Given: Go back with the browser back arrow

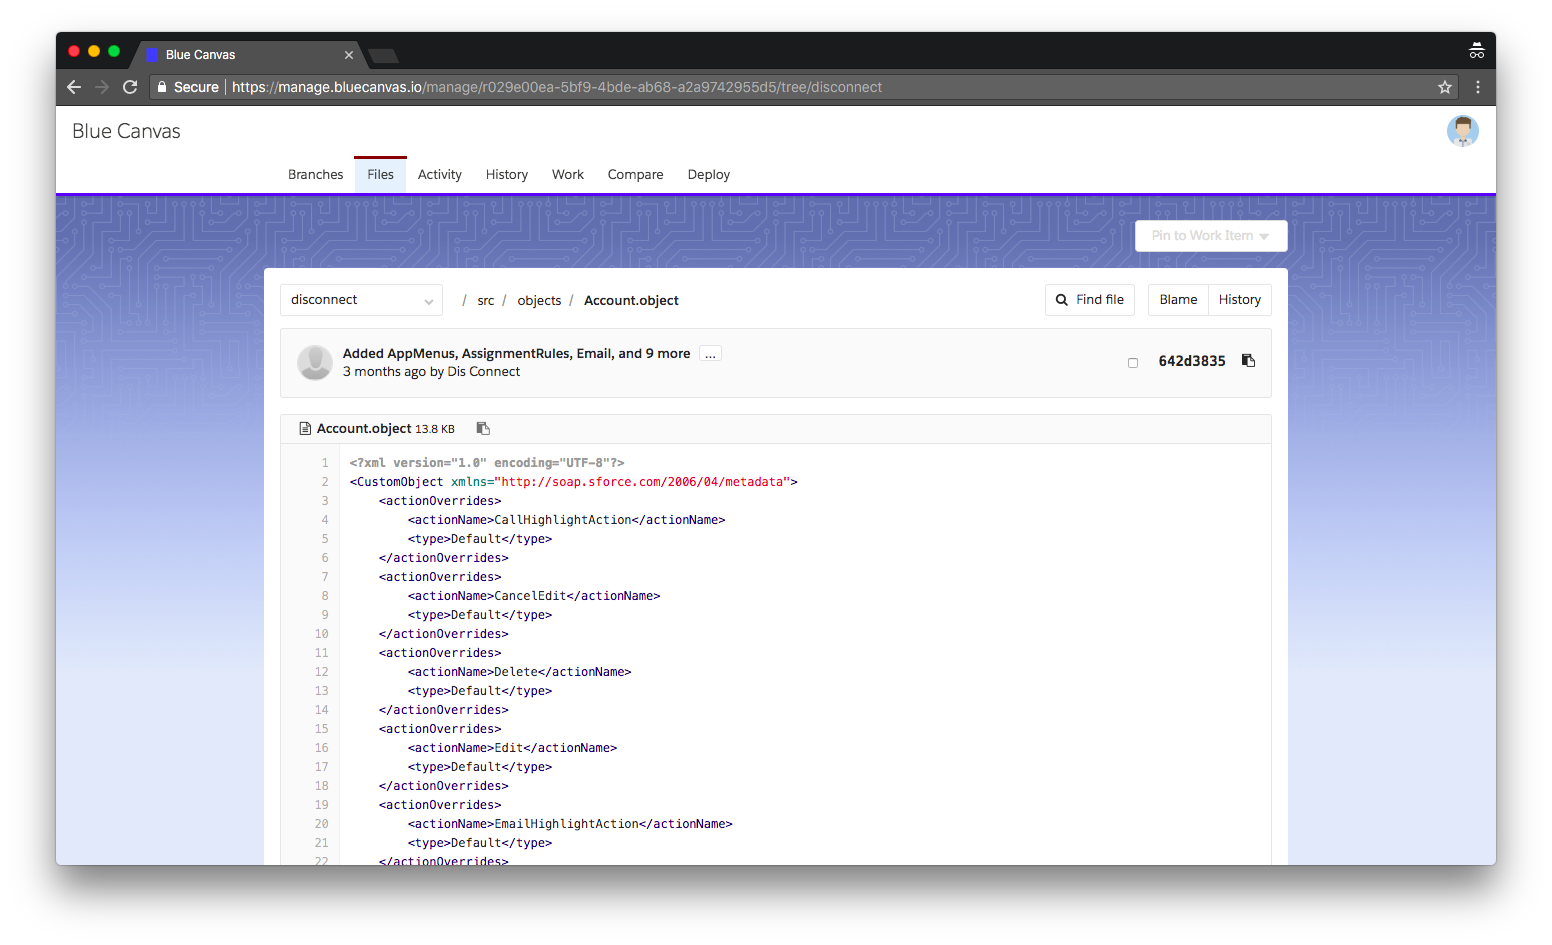Looking at the screenshot, I should pyautogui.click(x=74, y=87).
